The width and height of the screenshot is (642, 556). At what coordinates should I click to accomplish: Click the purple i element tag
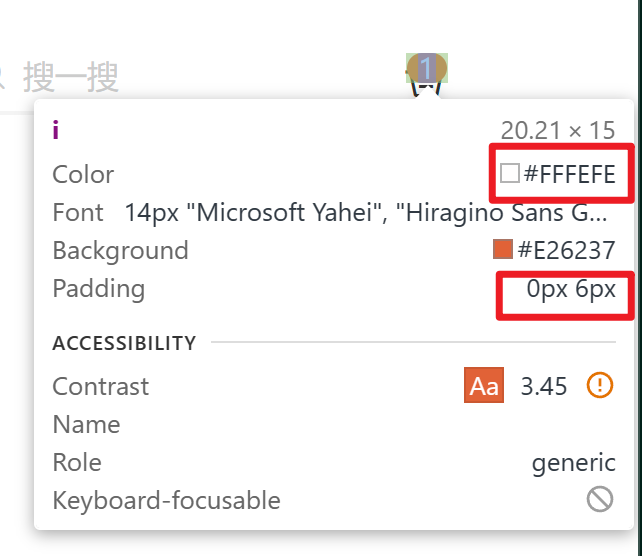tap(56, 129)
